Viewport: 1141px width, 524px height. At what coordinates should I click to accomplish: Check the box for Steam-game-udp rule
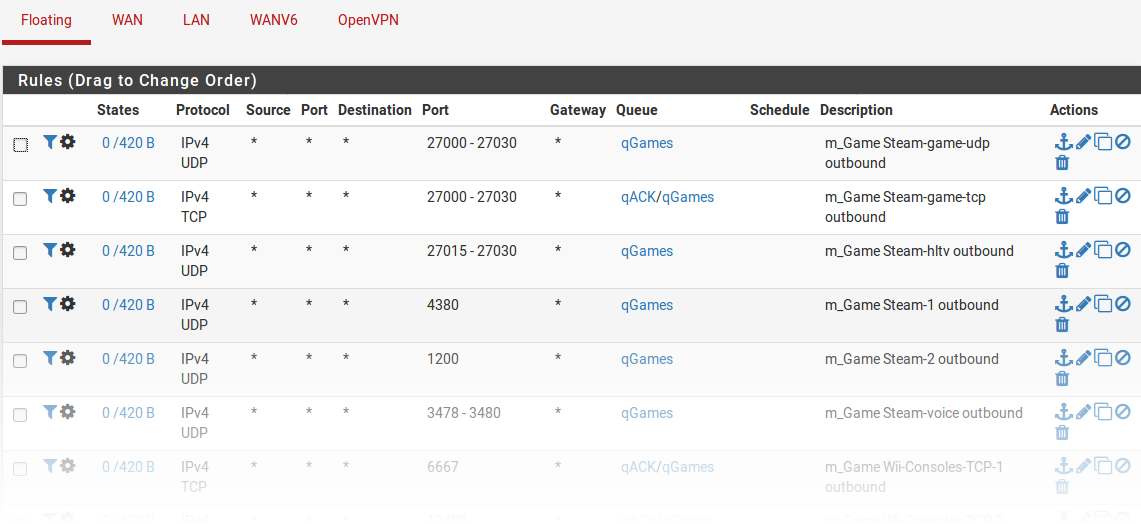tap(20, 145)
